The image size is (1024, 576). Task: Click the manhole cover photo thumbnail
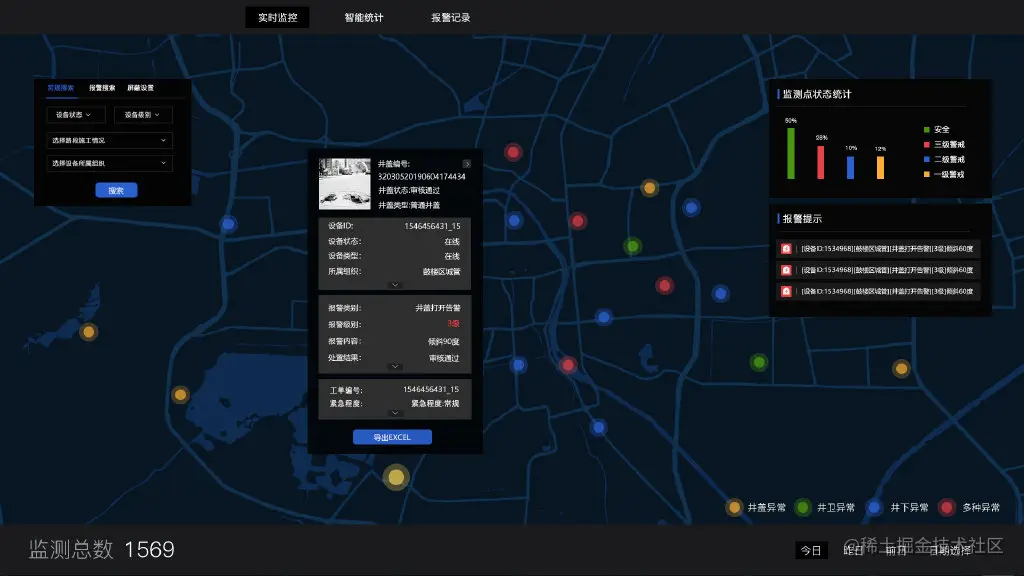[345, 184]
